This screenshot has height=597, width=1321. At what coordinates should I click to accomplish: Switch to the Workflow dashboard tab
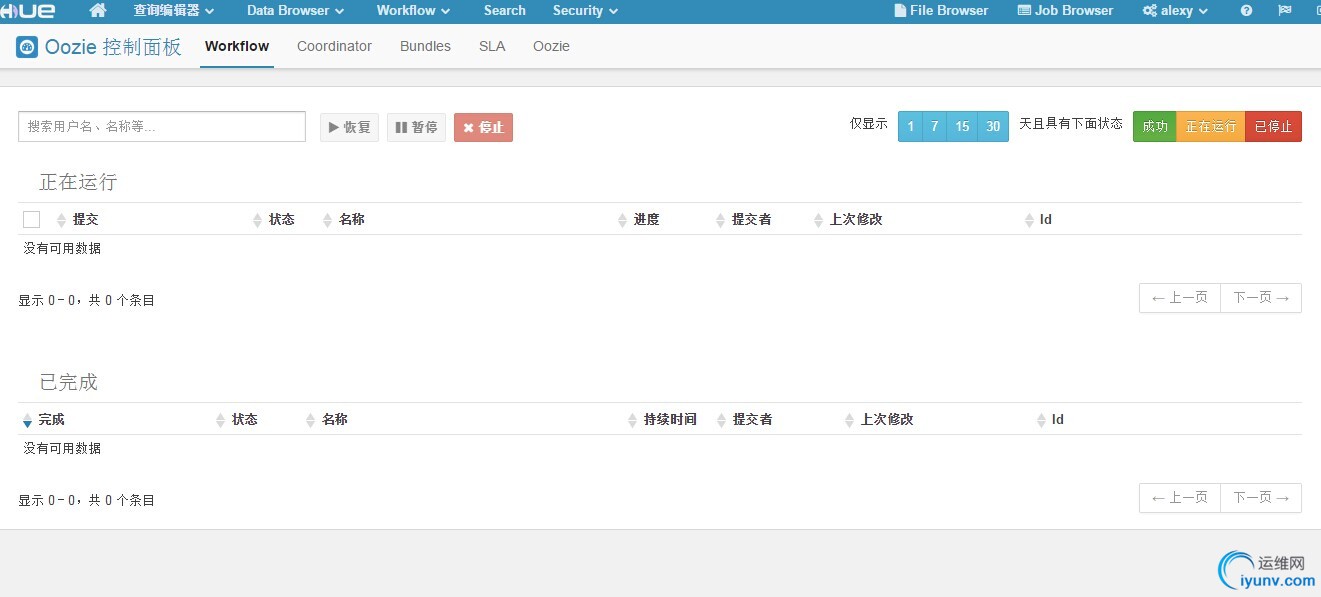[237, 47]
